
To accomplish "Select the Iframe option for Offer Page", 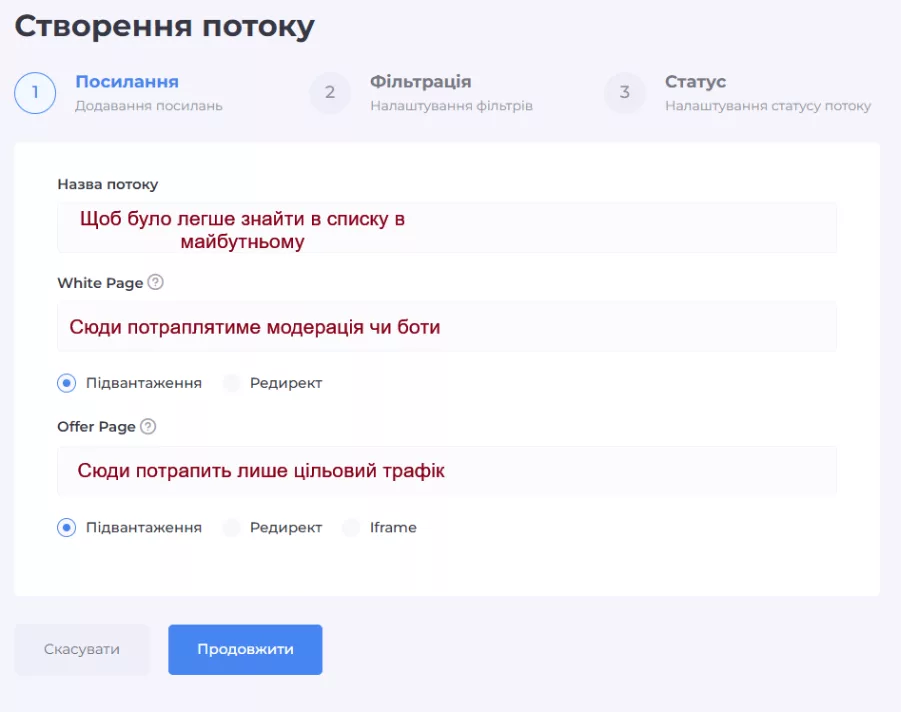I will (x=351, y=527).
